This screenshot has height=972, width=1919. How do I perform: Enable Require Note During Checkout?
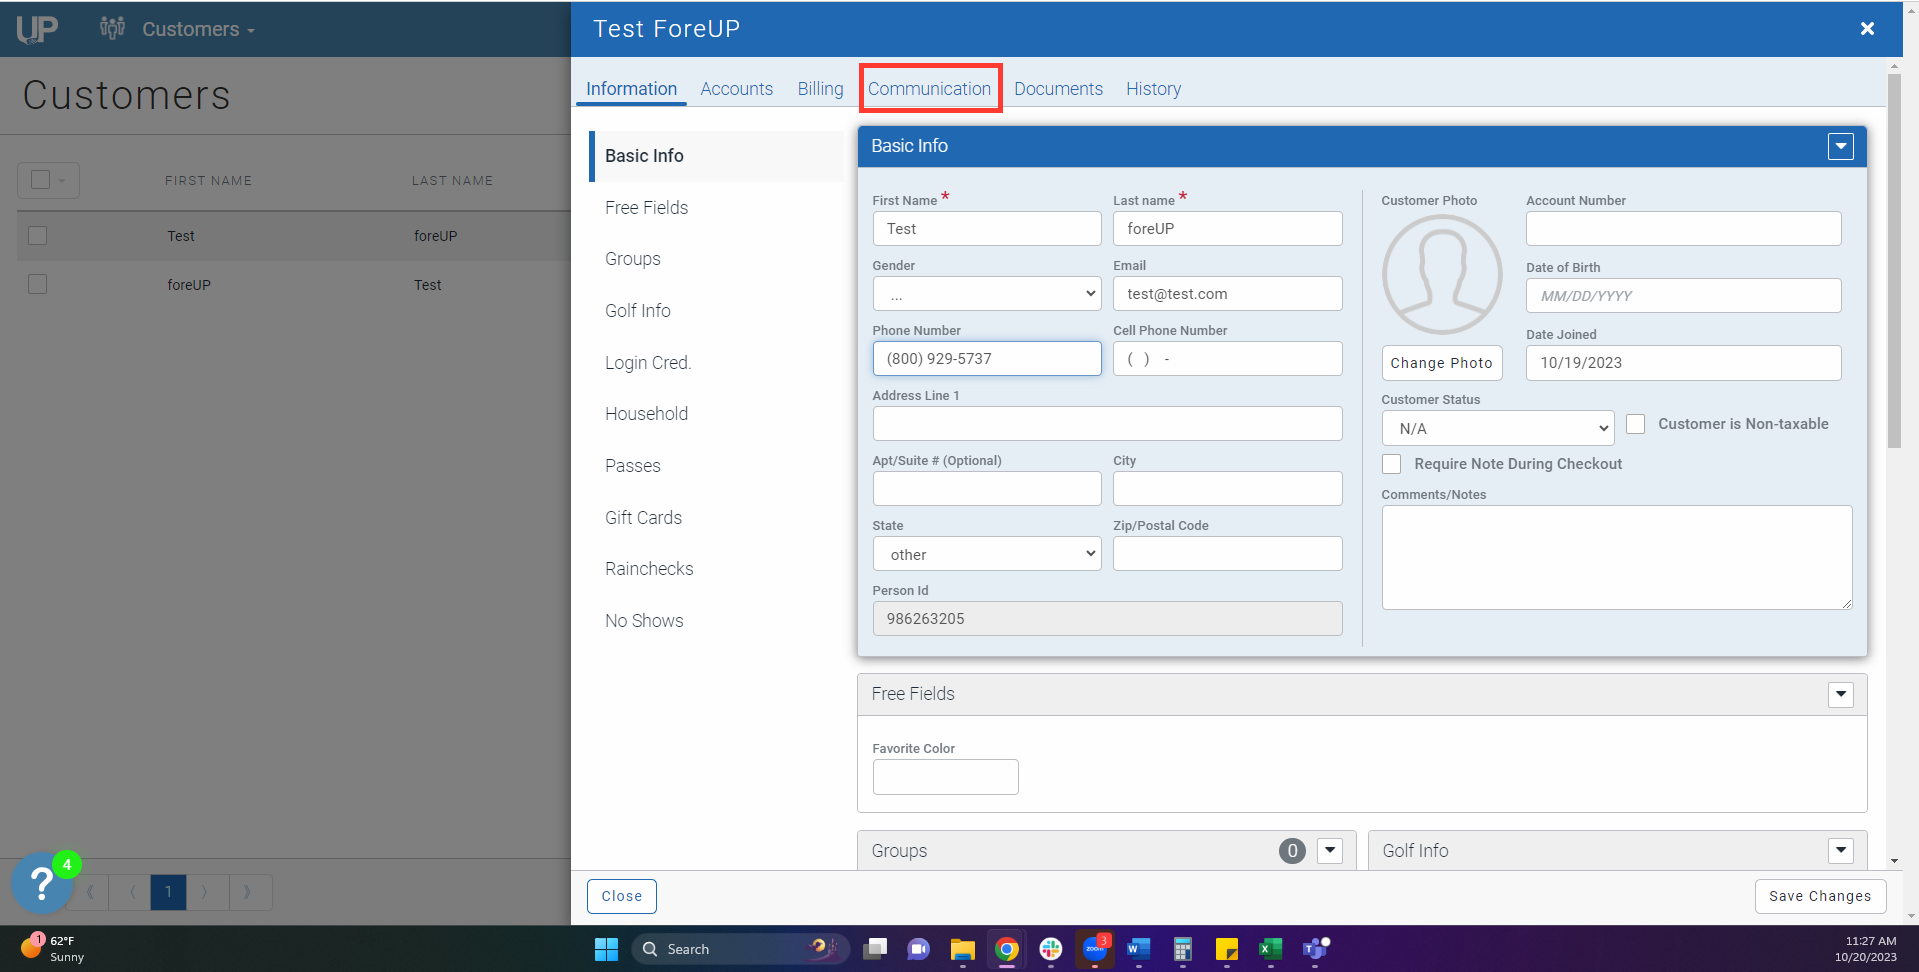1392,464
